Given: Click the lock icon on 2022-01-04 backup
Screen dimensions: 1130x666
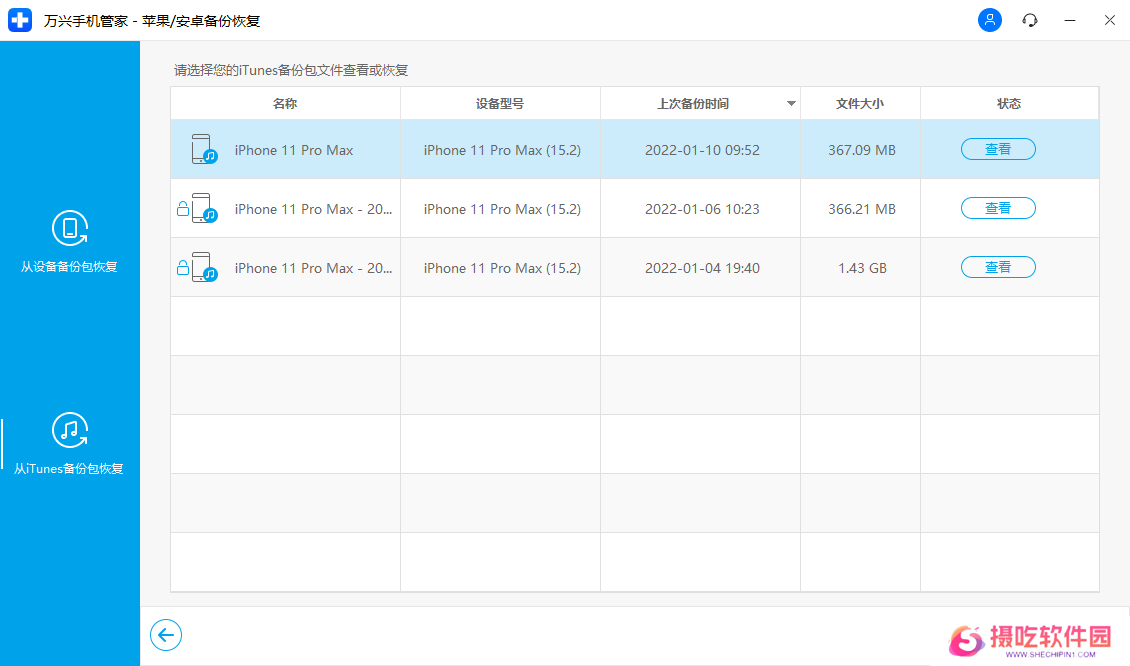Looking at the screenshot, I should [183, 268].
